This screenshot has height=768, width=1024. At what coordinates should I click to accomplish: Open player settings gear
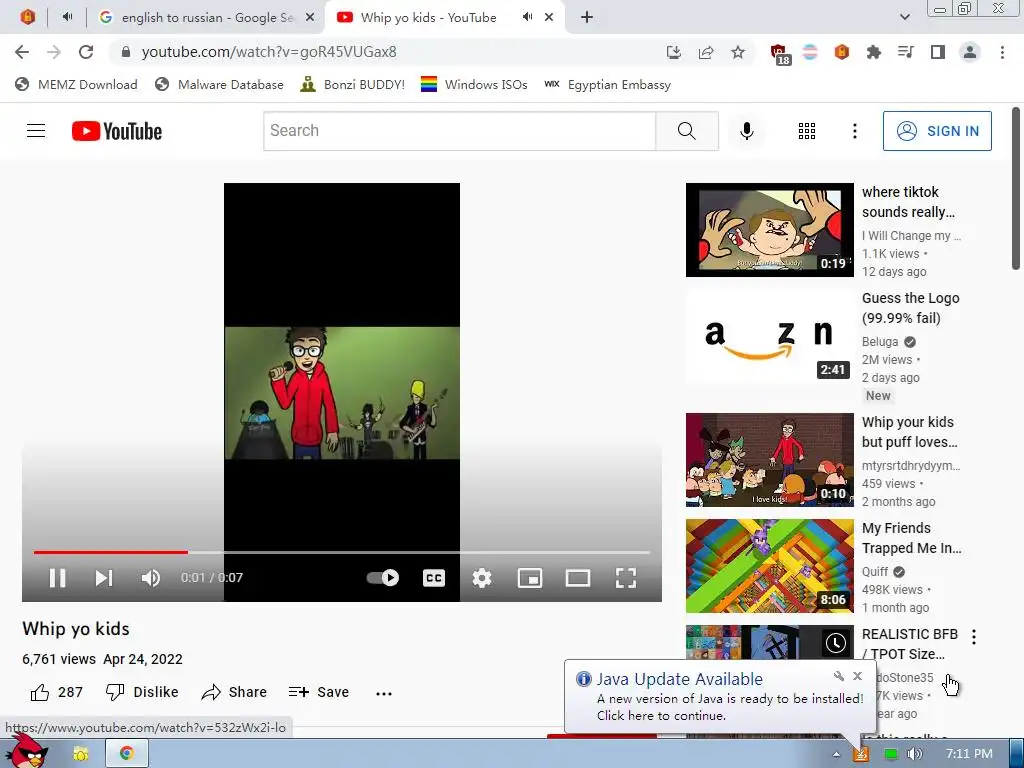(x=482, y=578)
